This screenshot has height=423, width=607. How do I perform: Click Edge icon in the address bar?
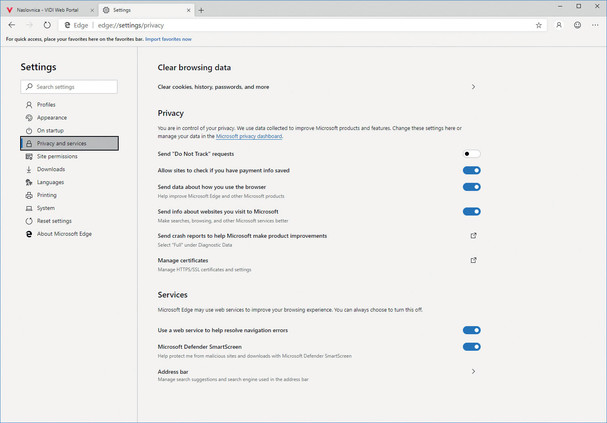tap(67, 25)
